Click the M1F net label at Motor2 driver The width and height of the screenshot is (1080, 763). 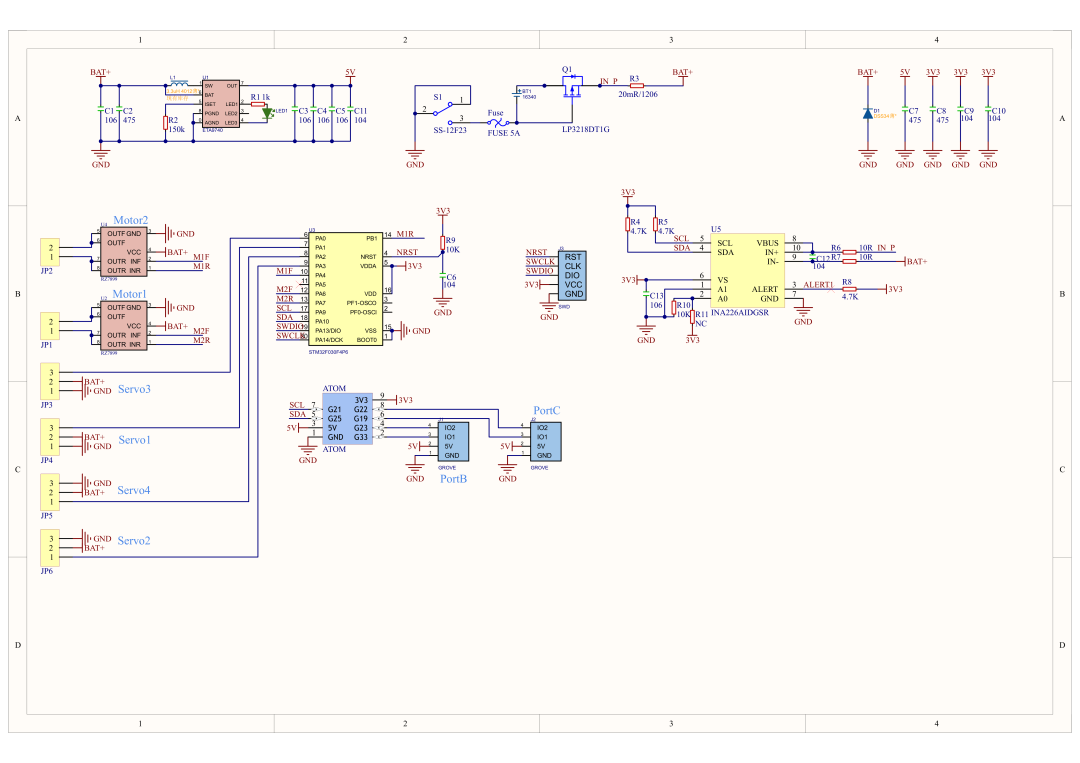(x=201, y=257)
